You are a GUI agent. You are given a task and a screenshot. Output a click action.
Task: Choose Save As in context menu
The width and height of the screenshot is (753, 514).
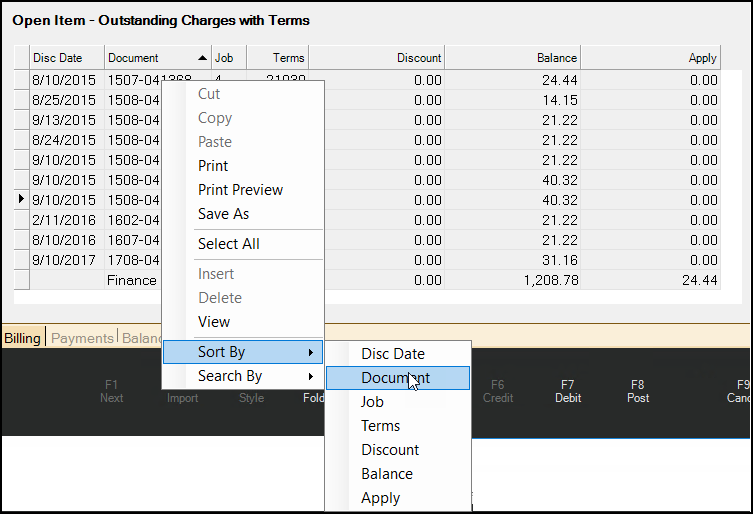pyautogui.click(x=223, y=213)
